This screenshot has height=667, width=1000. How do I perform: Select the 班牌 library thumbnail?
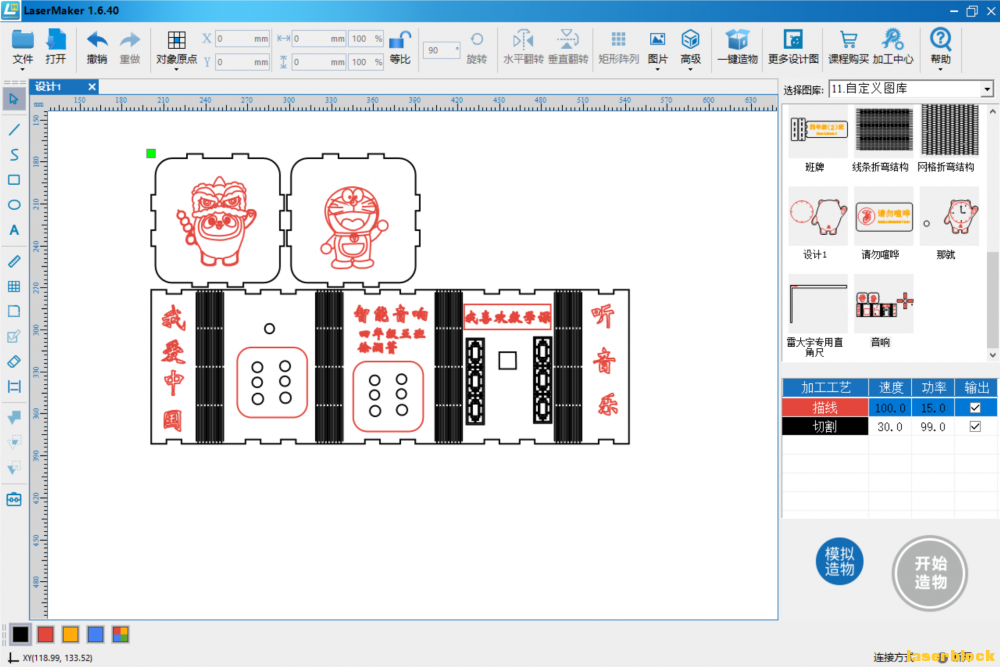coord(818,132)
